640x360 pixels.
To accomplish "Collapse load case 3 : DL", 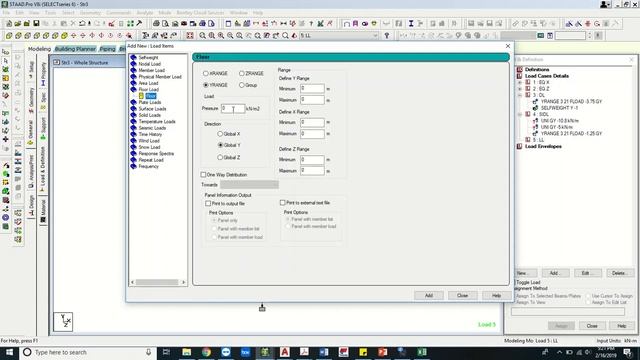I will 520,95.
